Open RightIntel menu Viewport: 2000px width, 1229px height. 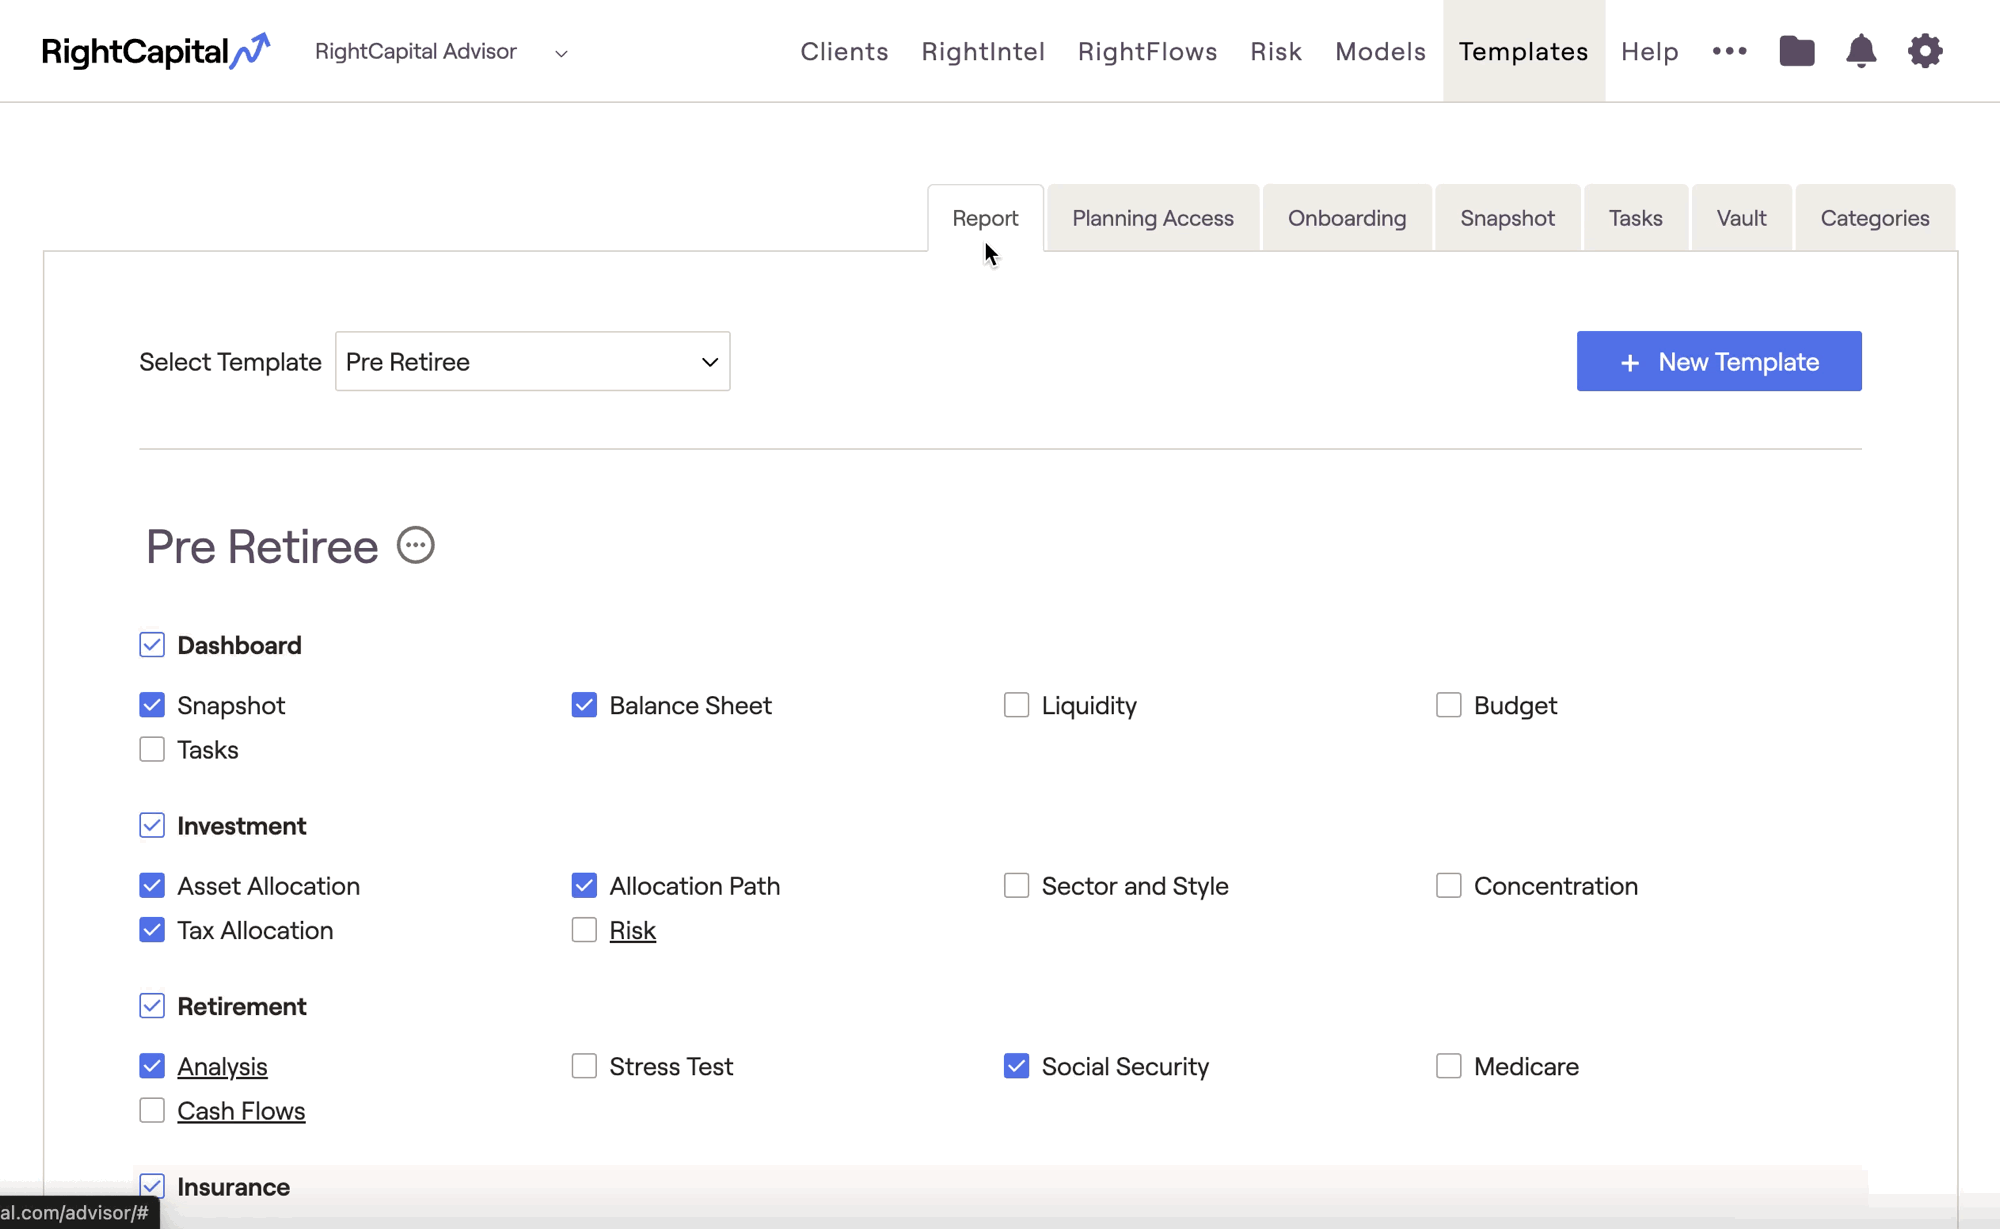click(x=983, y=51)
